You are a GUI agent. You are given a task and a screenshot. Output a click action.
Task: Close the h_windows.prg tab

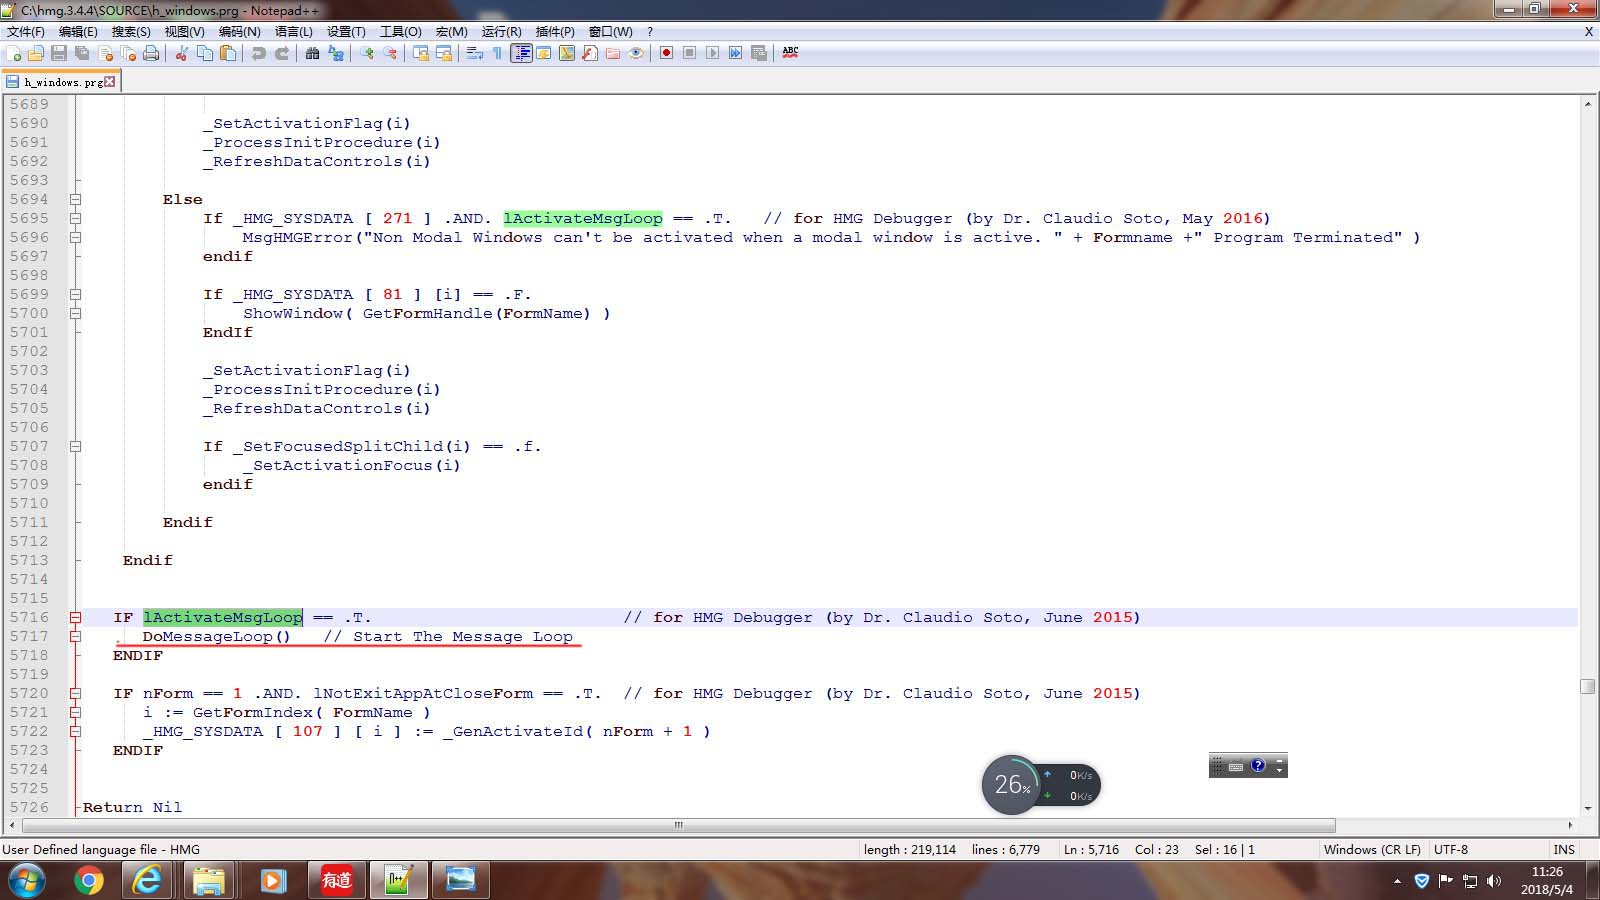(x=110, y=82)
